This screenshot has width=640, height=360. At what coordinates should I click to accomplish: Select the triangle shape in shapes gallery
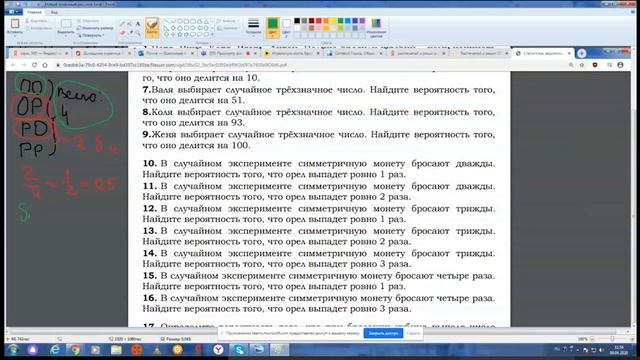click(206, 21)
